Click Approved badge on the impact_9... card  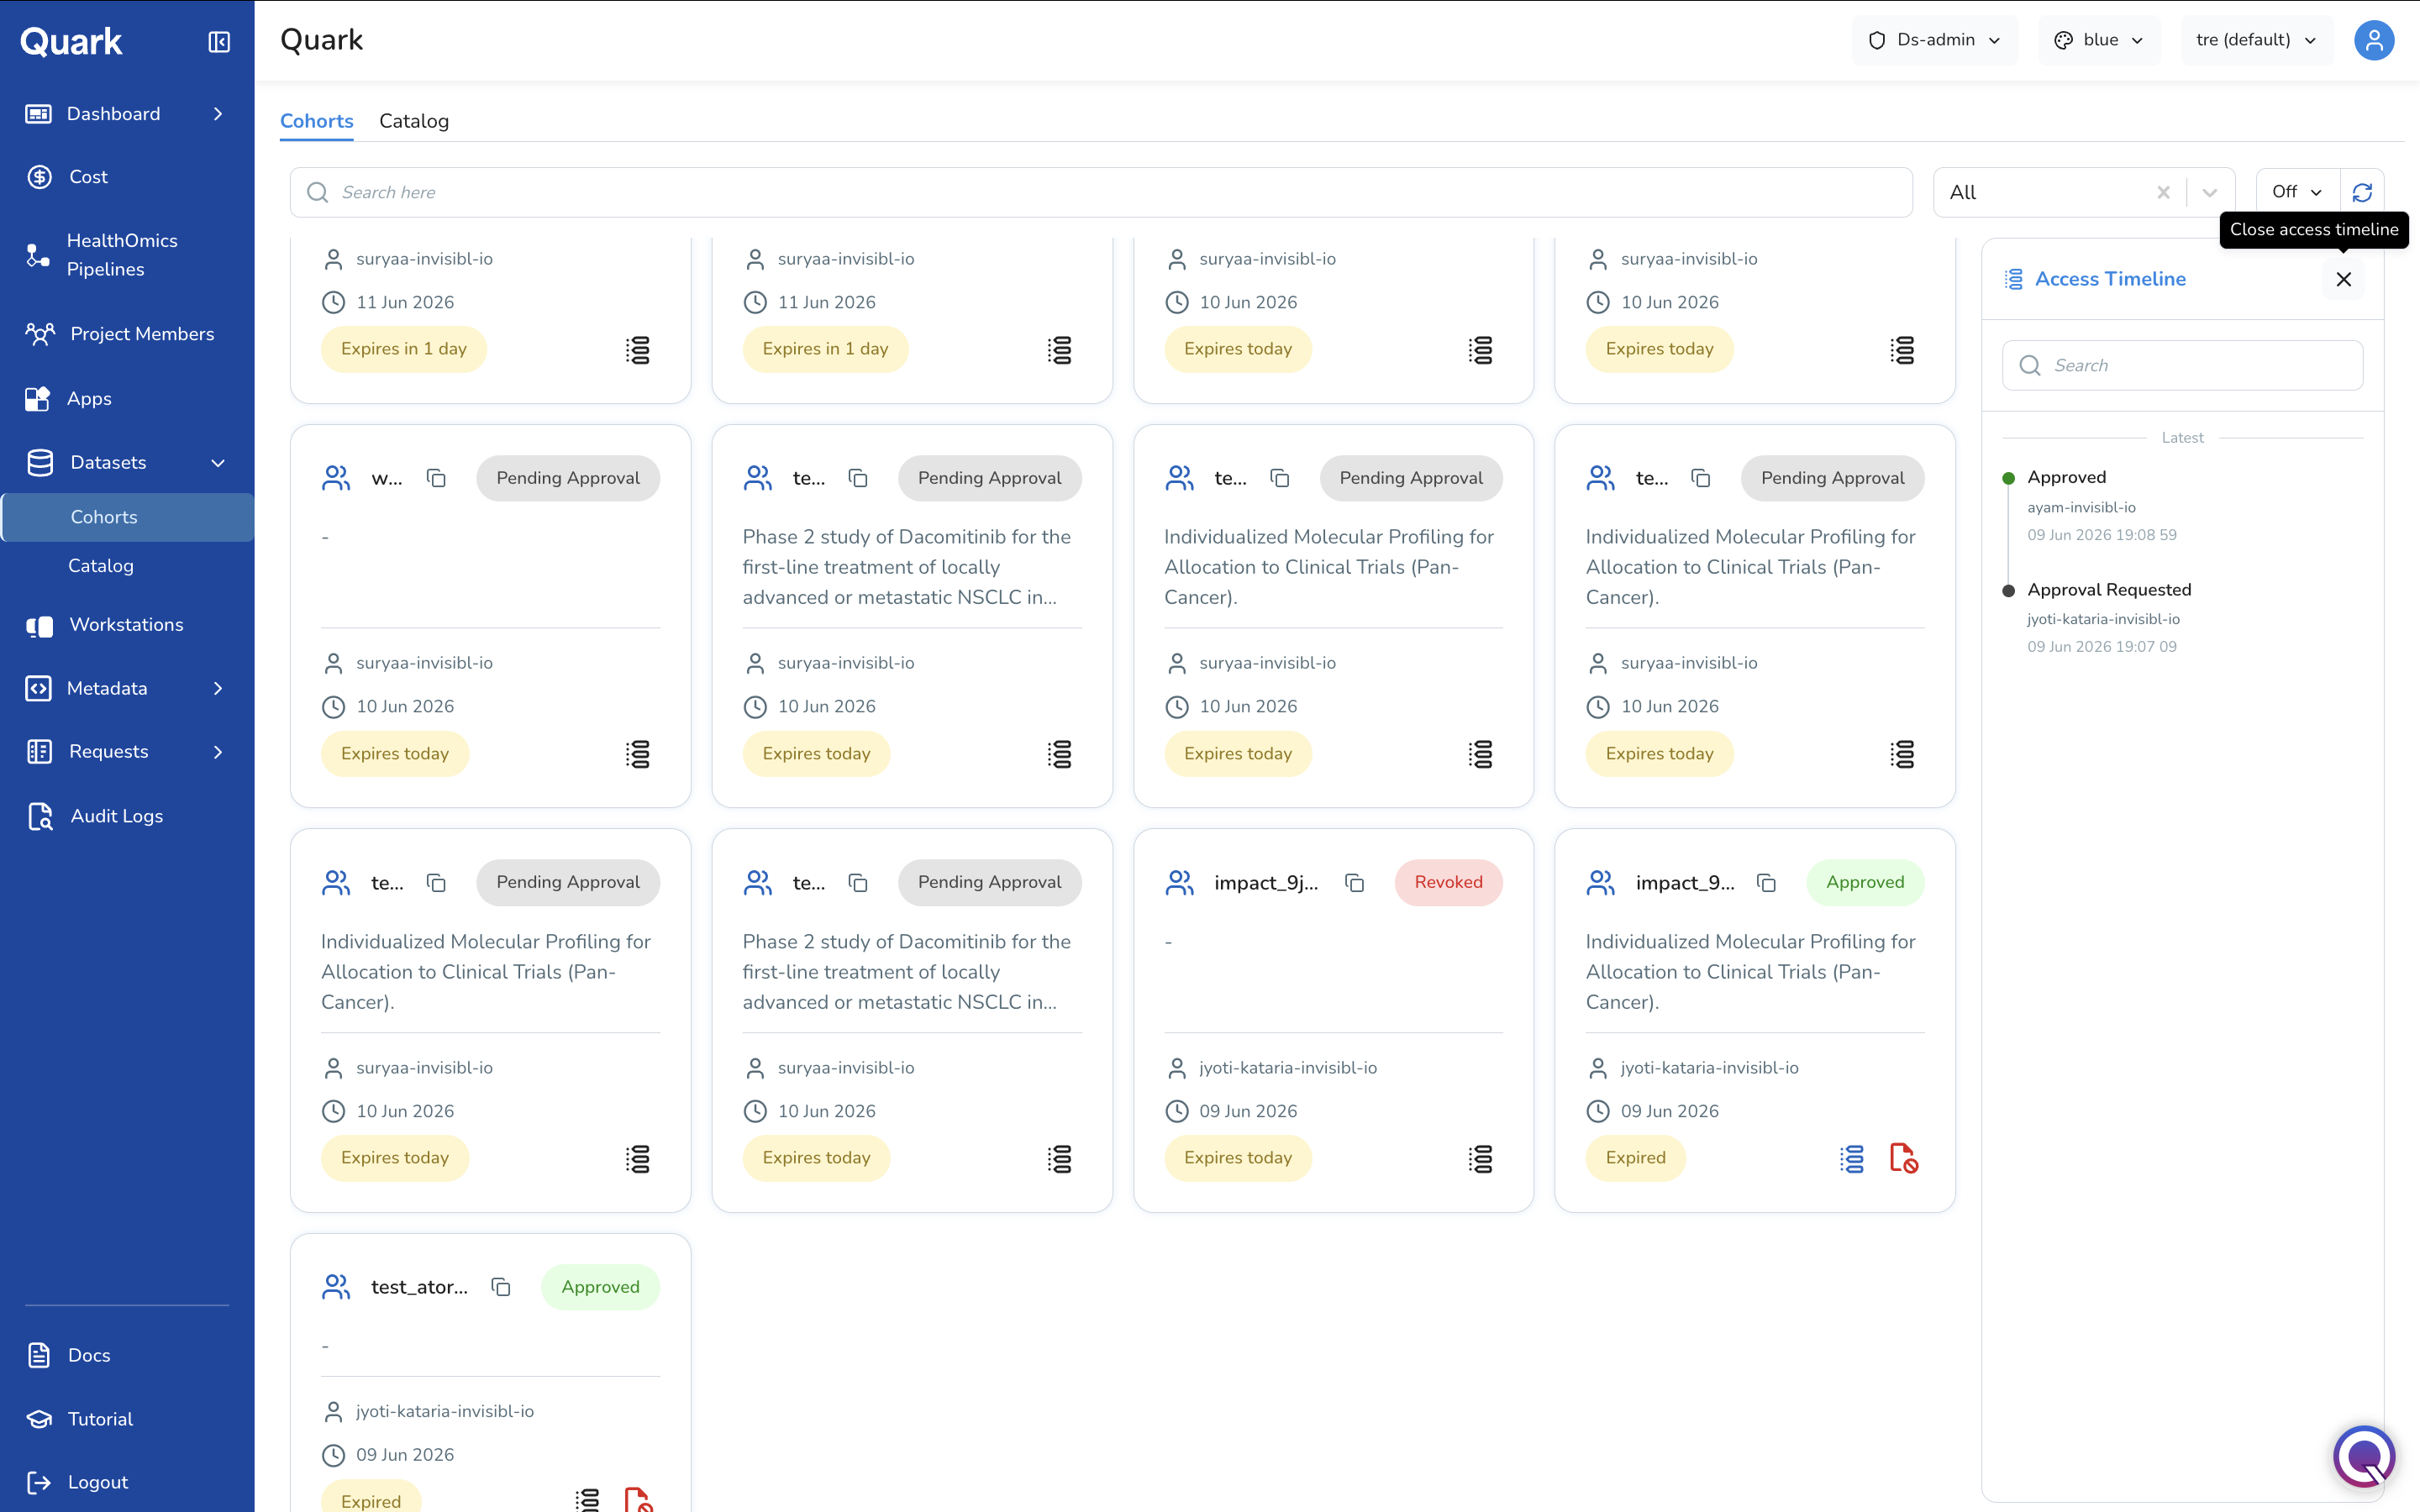[1865, 883]
